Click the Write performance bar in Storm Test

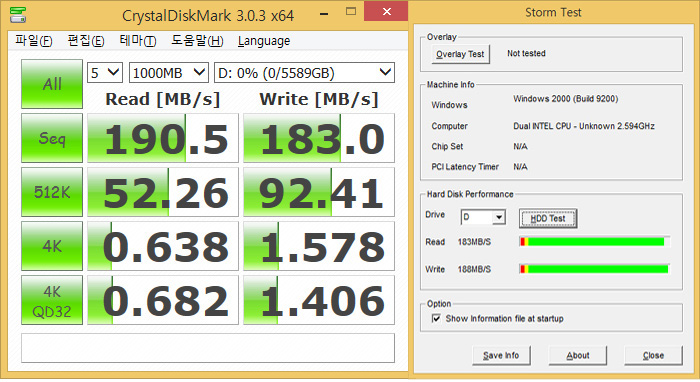[x=594, y=269]
